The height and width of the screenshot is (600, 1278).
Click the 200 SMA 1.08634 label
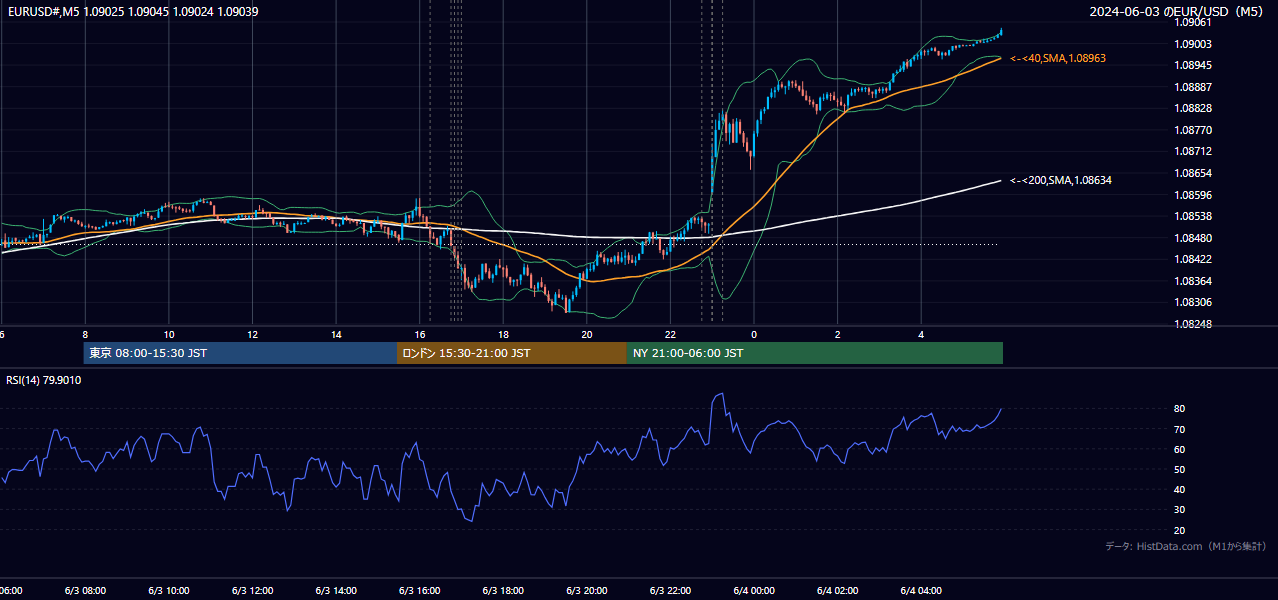tap(1061, 180)
